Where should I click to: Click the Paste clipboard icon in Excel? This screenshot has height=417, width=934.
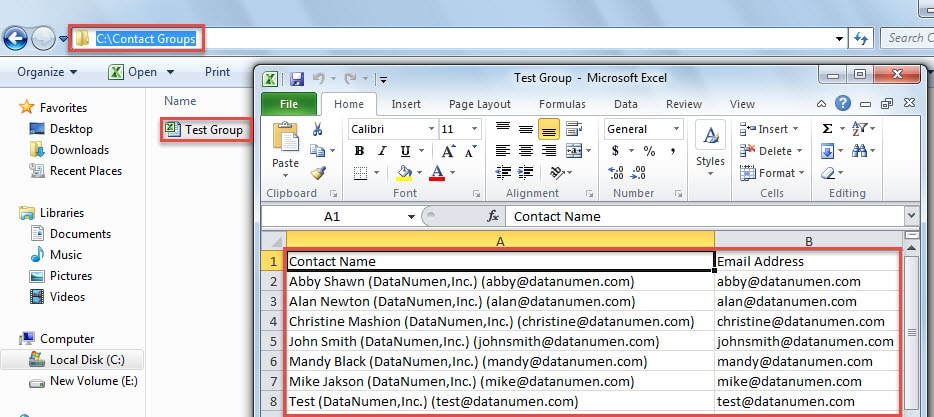(286, 136)
